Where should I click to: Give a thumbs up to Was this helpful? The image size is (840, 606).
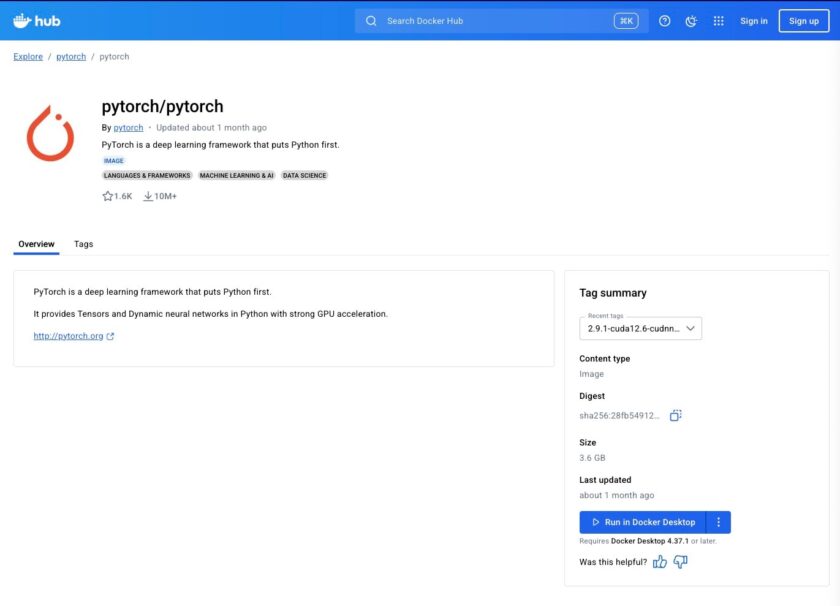click(659, 562)
